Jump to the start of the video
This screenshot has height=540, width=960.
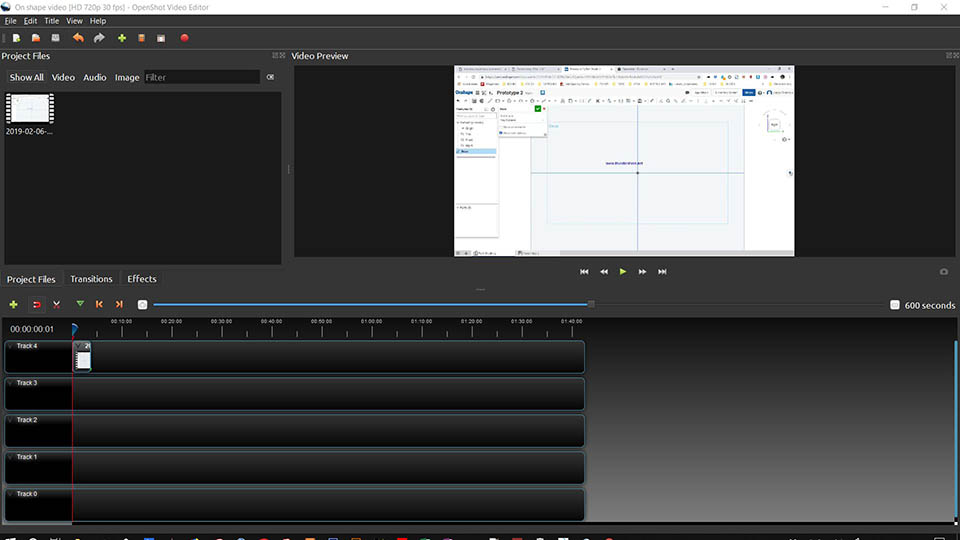coord(584,271)
